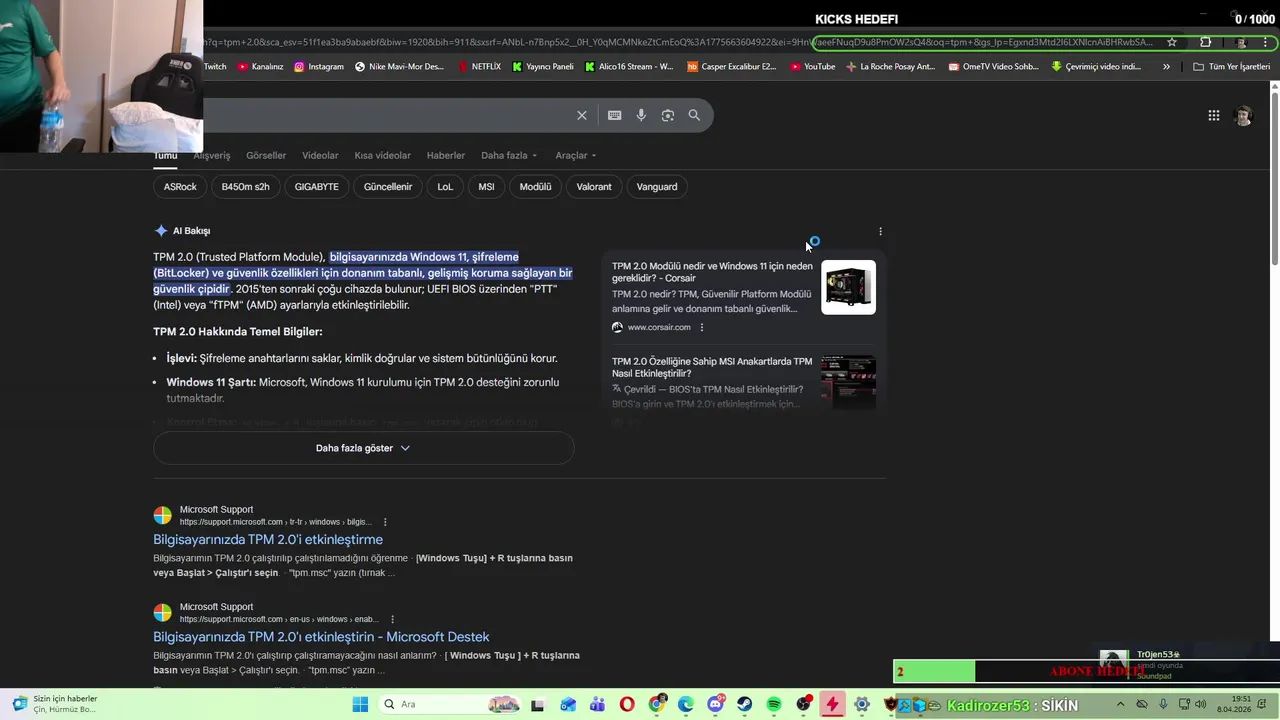Viewport: 1280px width, 720px height.
Task: Switch to Chrome on the taskbar
Action: coord(657,704)
